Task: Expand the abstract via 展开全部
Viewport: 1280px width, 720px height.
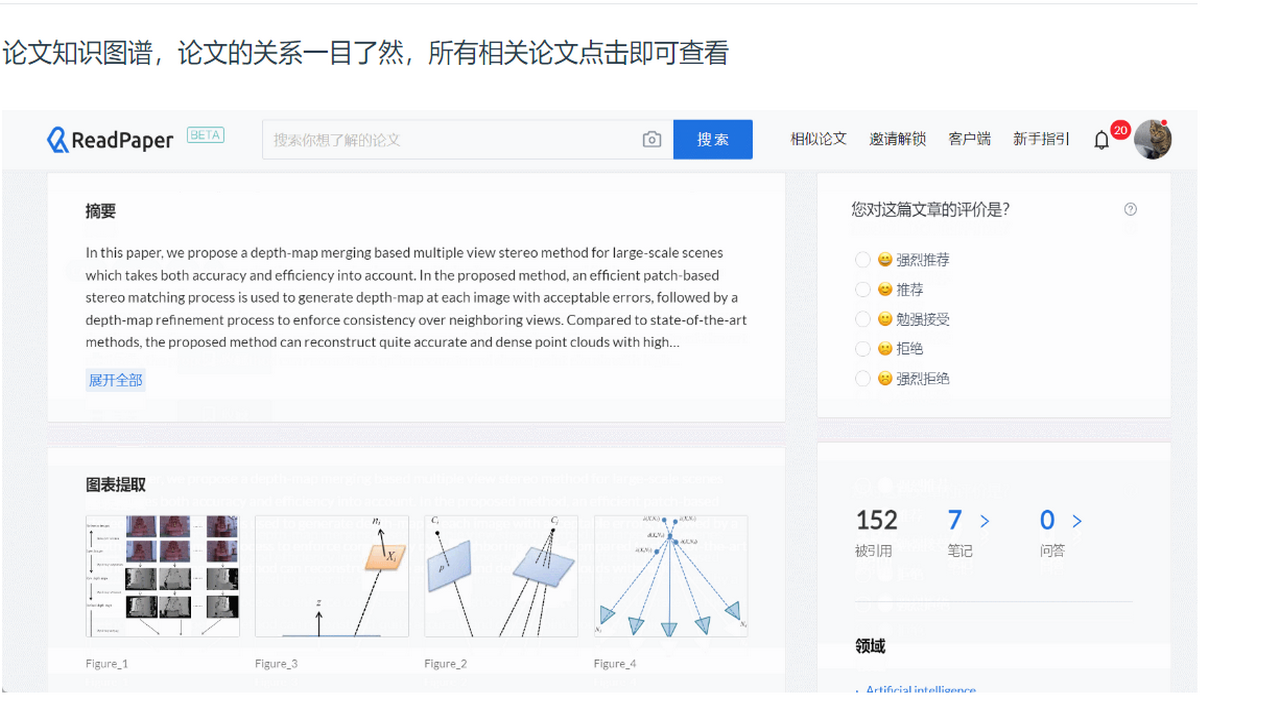Action: (115, 380)
